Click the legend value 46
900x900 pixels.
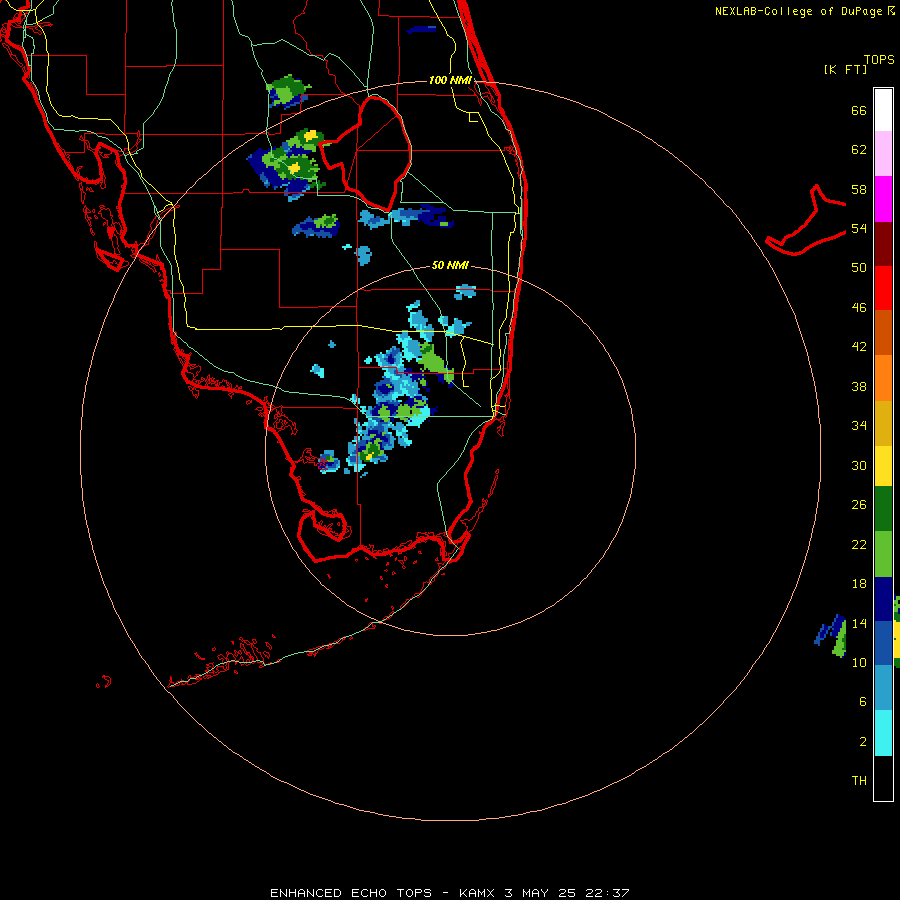coord(859,308)
